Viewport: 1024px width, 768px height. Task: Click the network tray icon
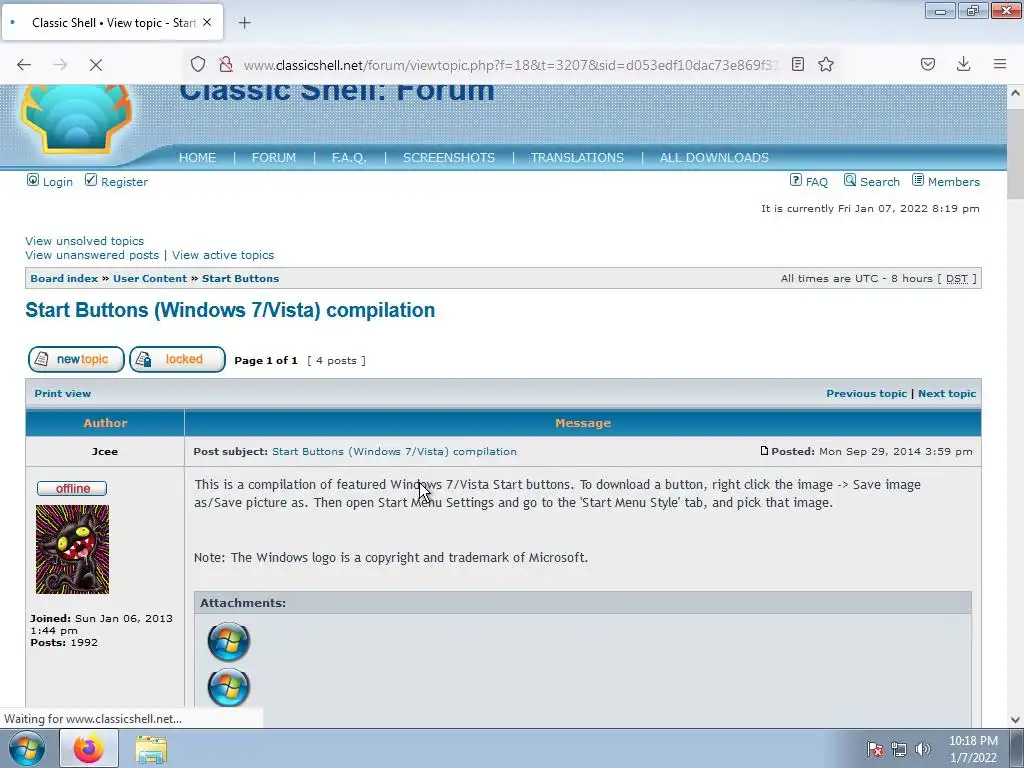tap(899, 749)
